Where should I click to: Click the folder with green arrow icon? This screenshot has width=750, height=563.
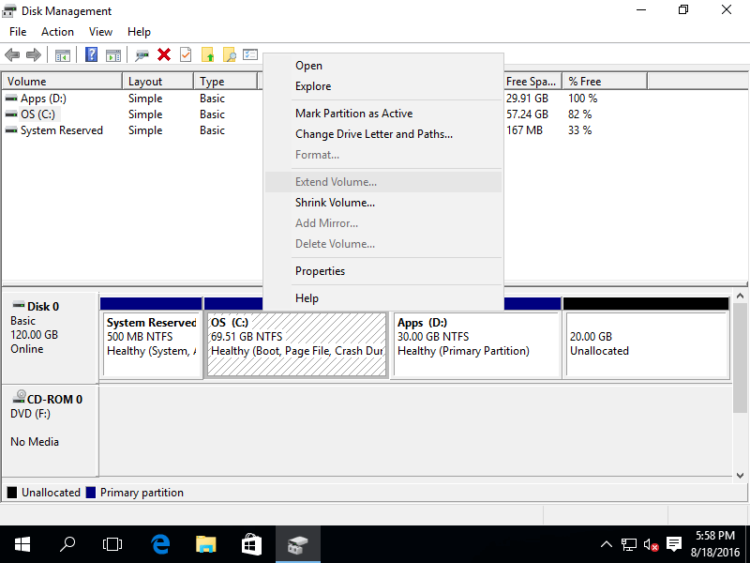(208, 55)
